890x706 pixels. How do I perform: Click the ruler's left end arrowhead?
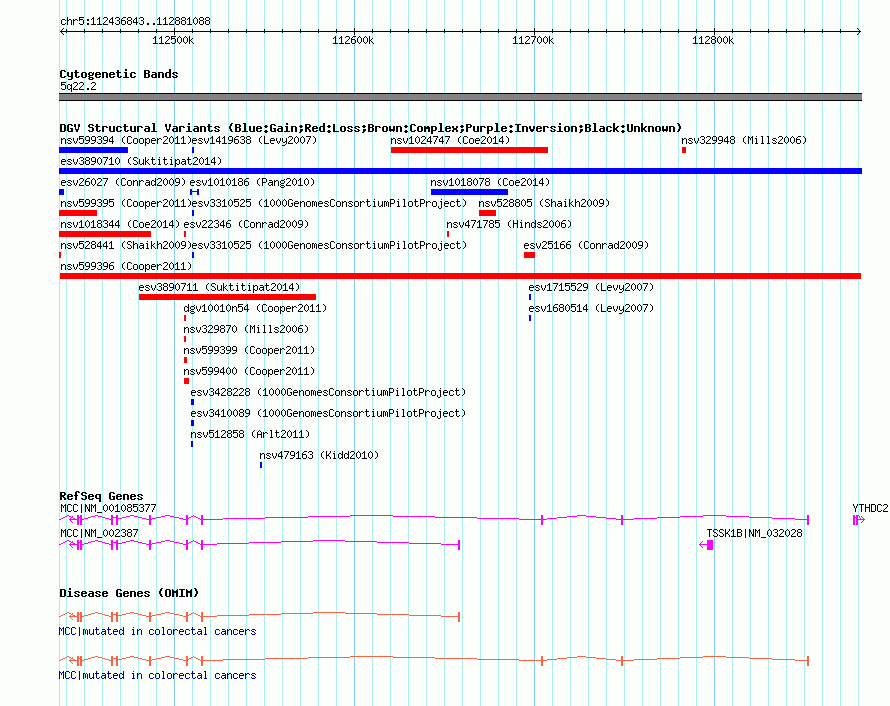coord(63,32)
